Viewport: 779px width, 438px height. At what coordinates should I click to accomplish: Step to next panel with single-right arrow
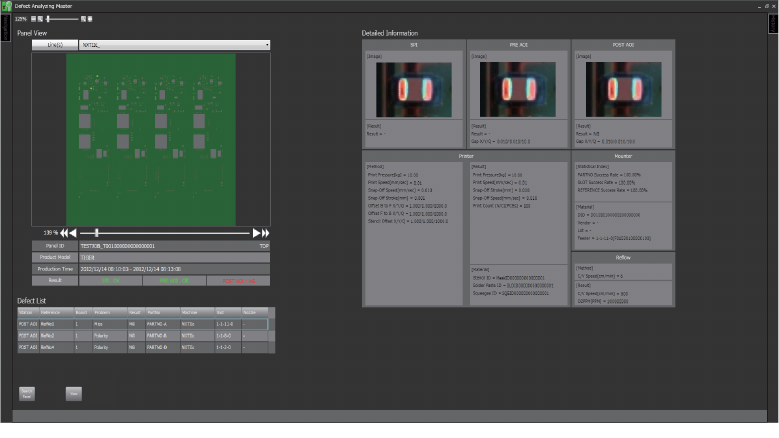click(x=256, y=232)
